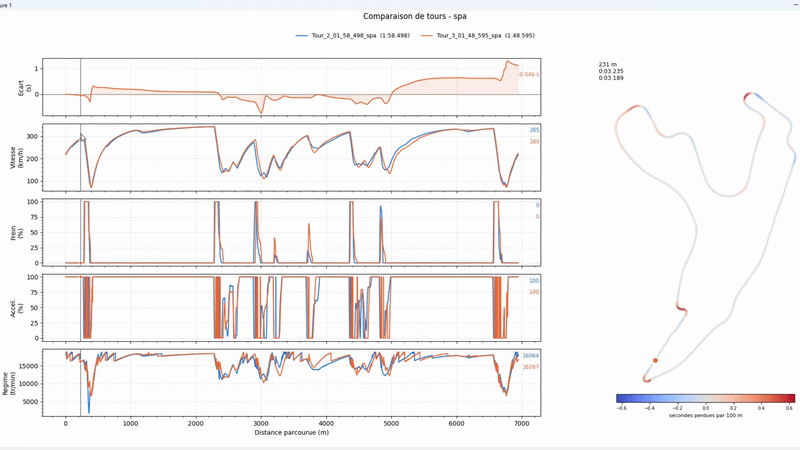800x450 pixels.
Task: Click the 'Accel. (%)' axis label
Action: (17, 308)
